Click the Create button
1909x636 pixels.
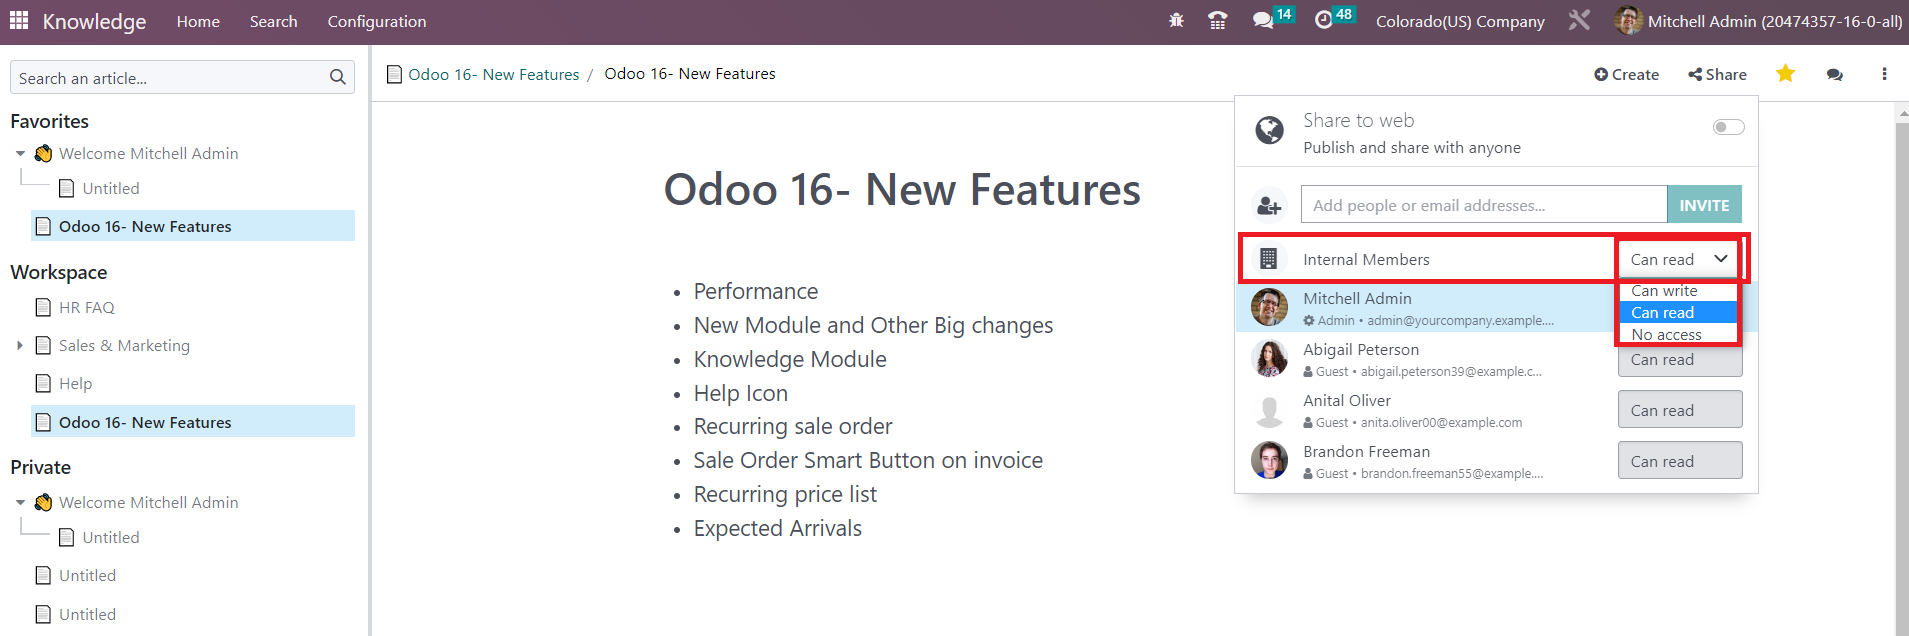click(1626, 74)
